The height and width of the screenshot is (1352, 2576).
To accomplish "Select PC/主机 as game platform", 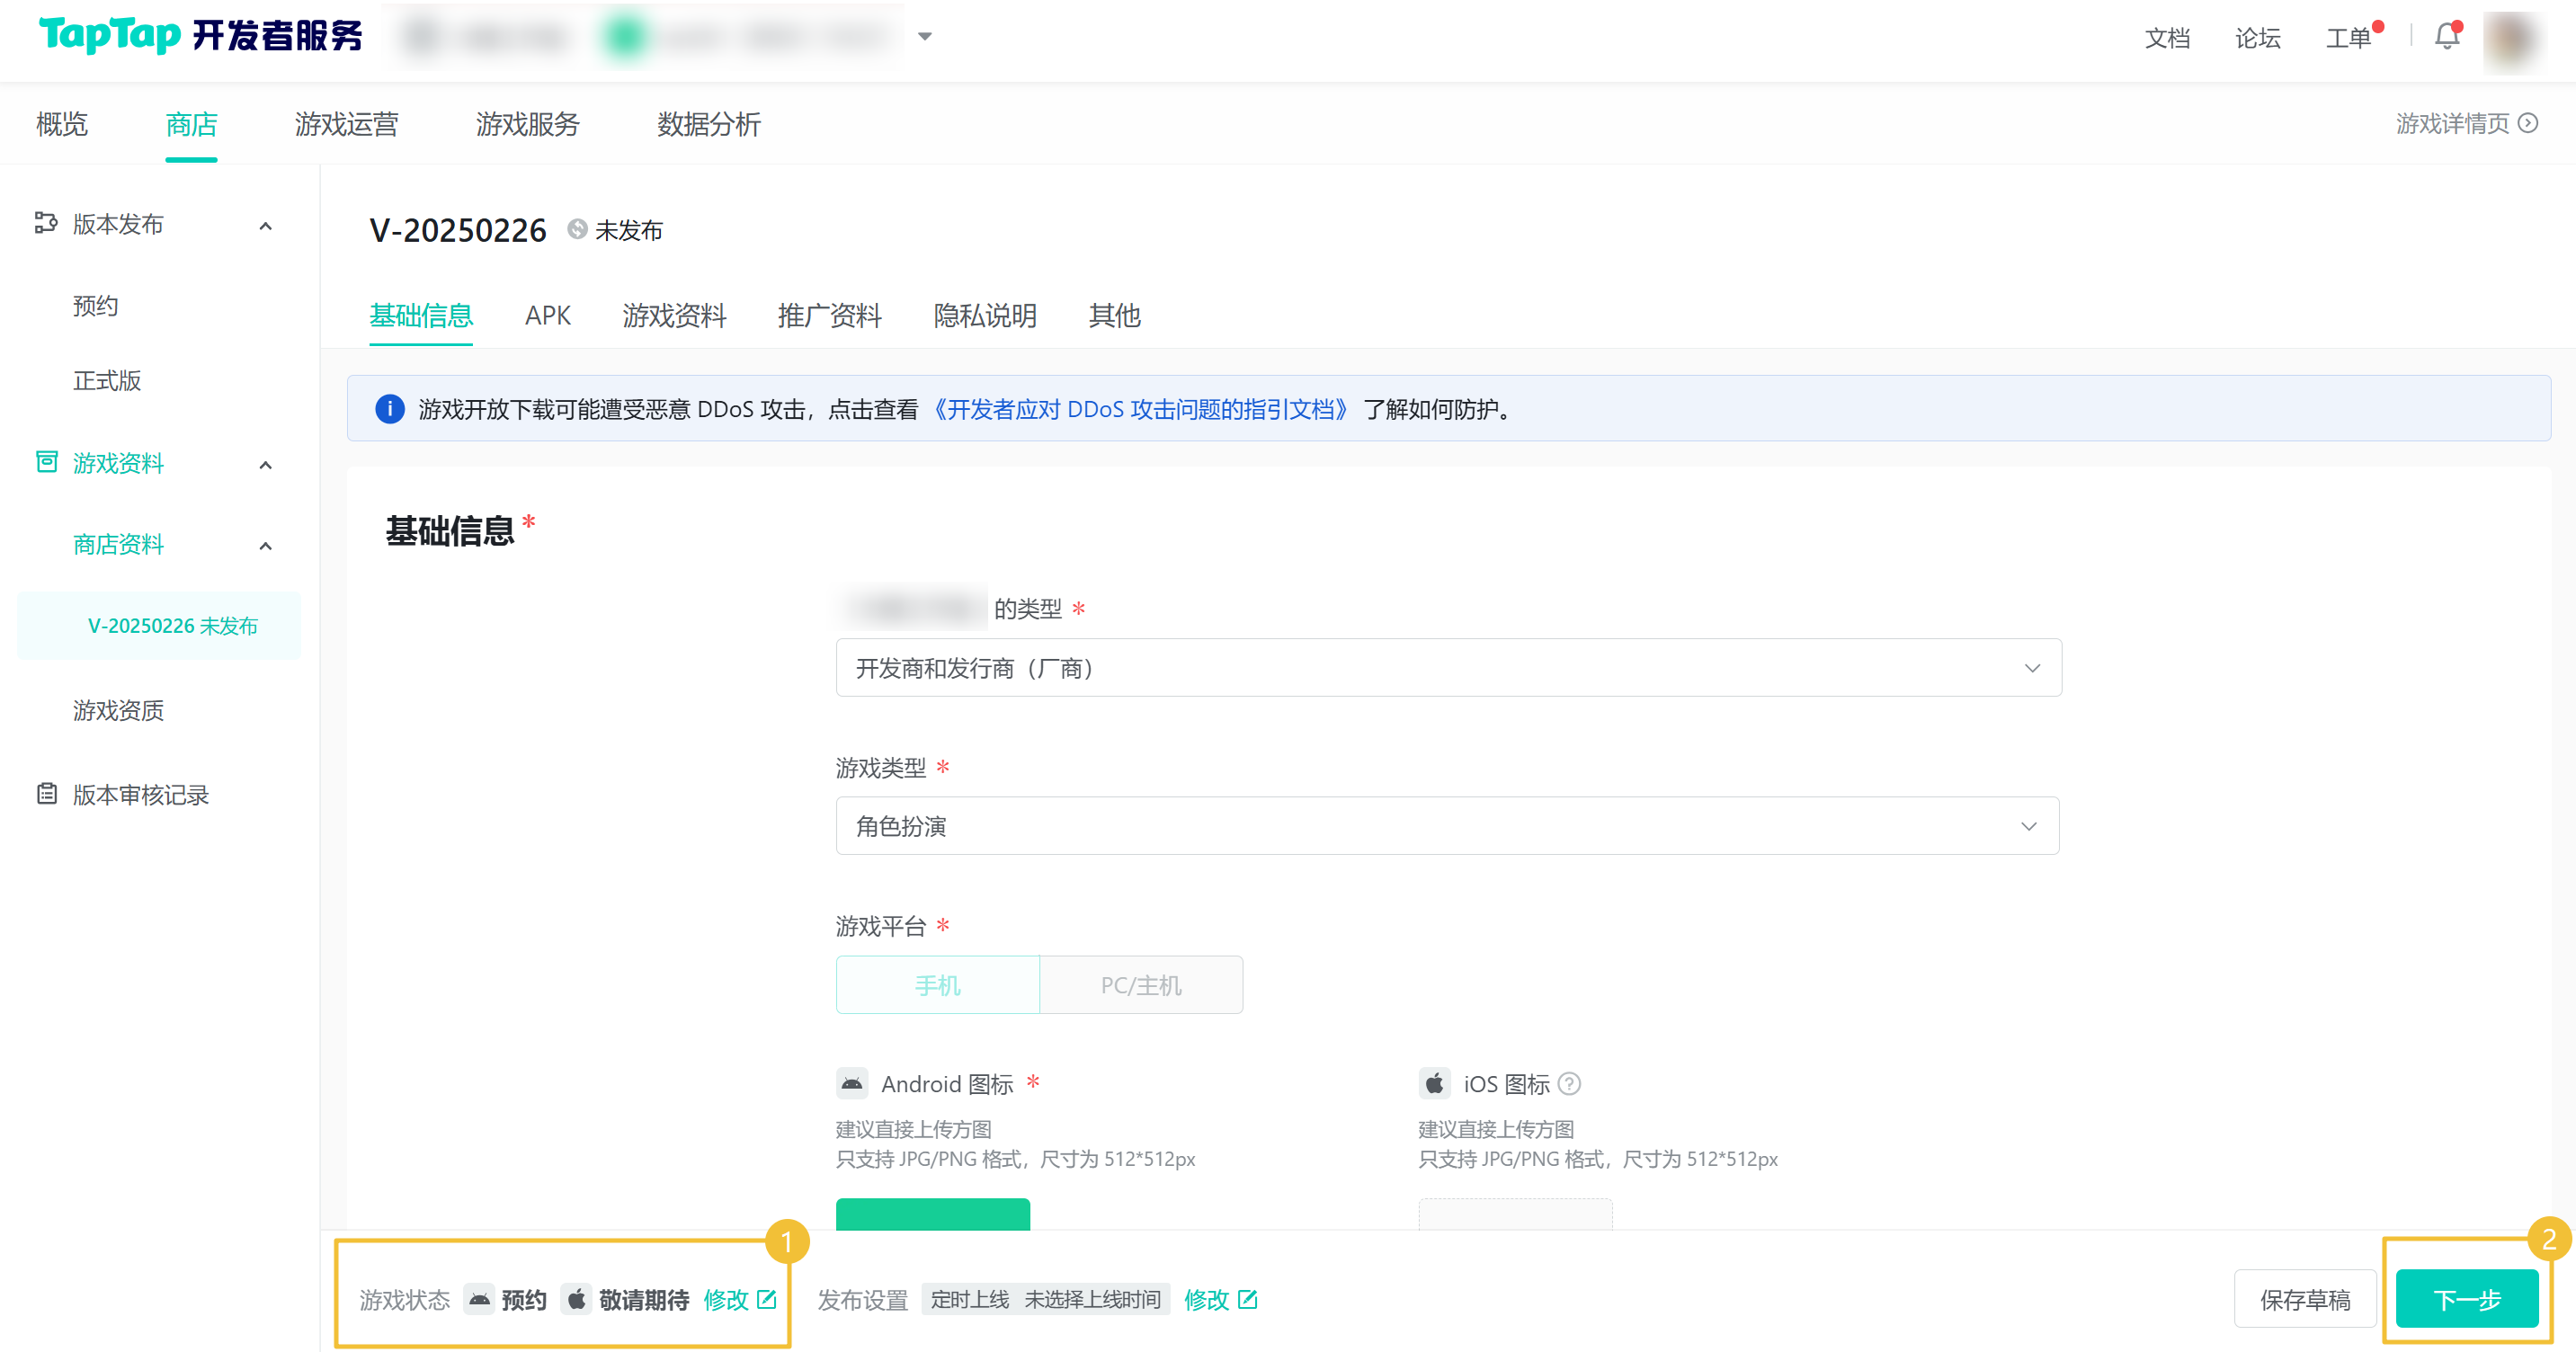I will click(1141, 985).
